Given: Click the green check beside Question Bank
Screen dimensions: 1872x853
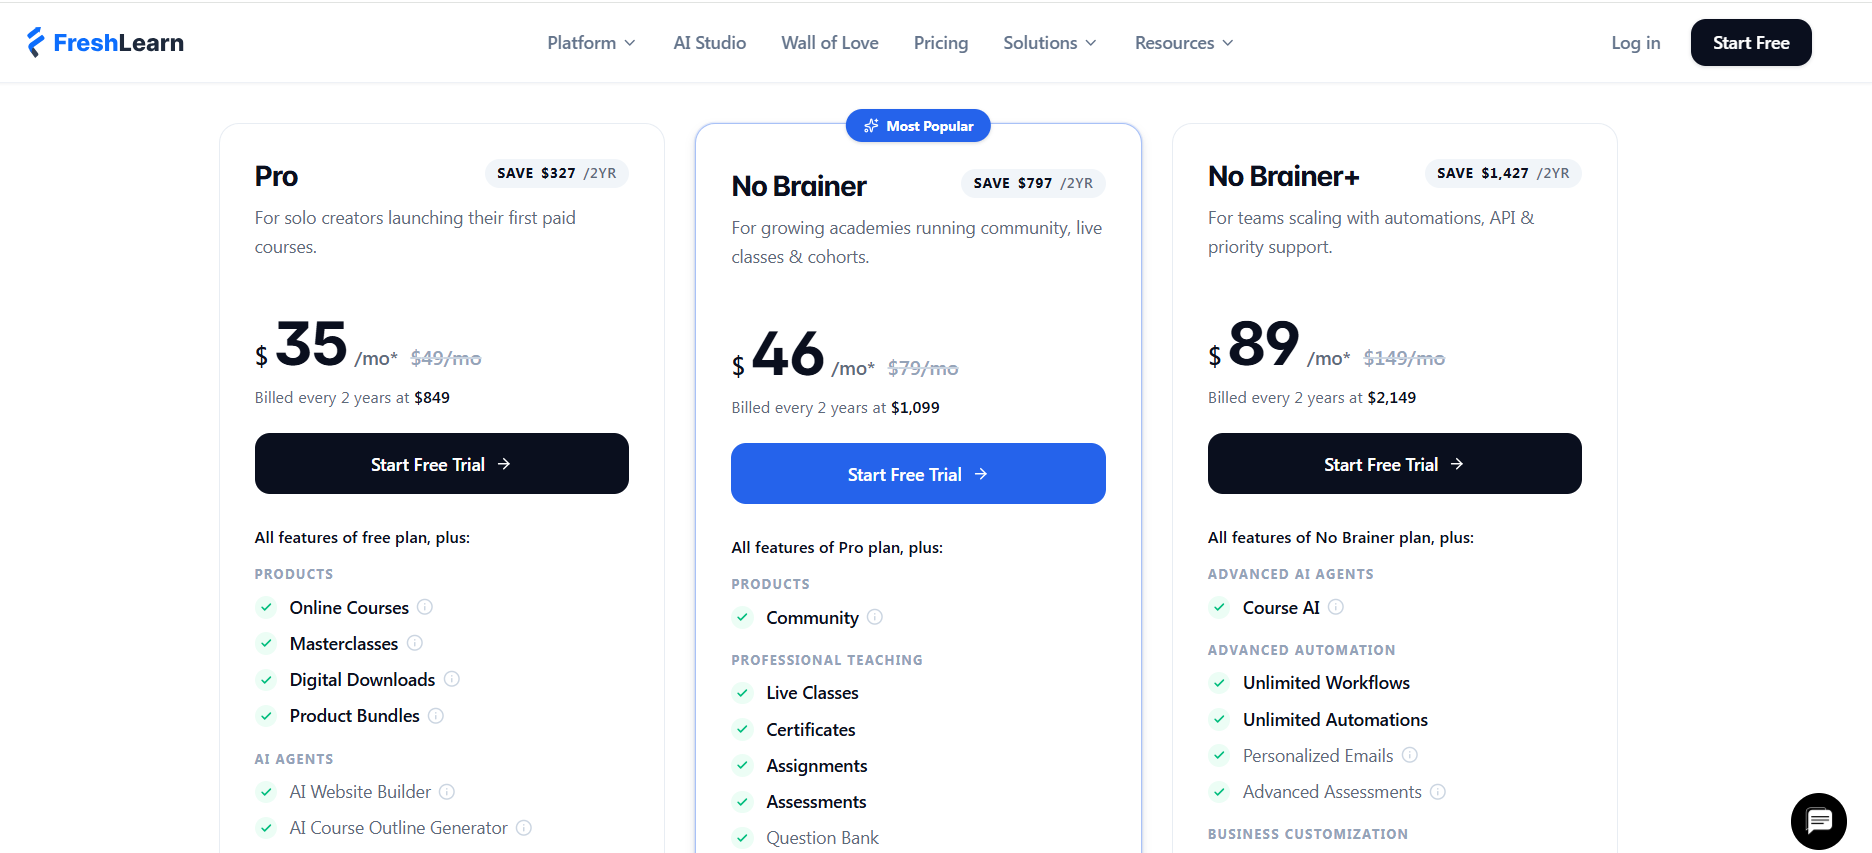Looking at the screenshot, I should click(x=742, y=838).
